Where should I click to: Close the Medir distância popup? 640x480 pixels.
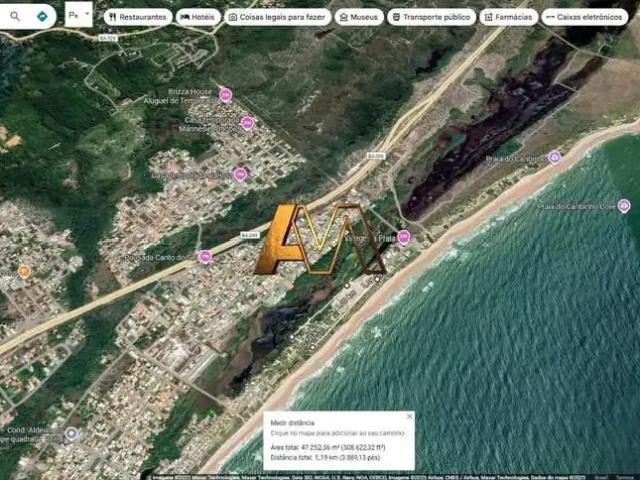pos(409,416)
